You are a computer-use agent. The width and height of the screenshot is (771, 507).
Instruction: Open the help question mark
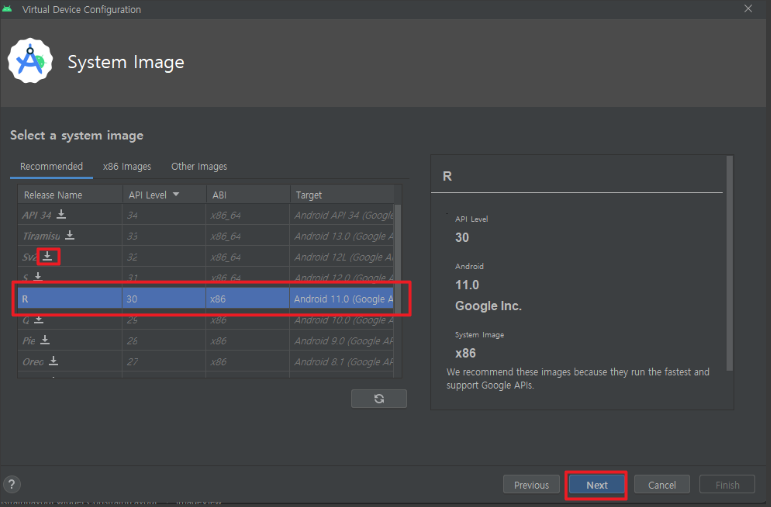[x=12, y=484]
